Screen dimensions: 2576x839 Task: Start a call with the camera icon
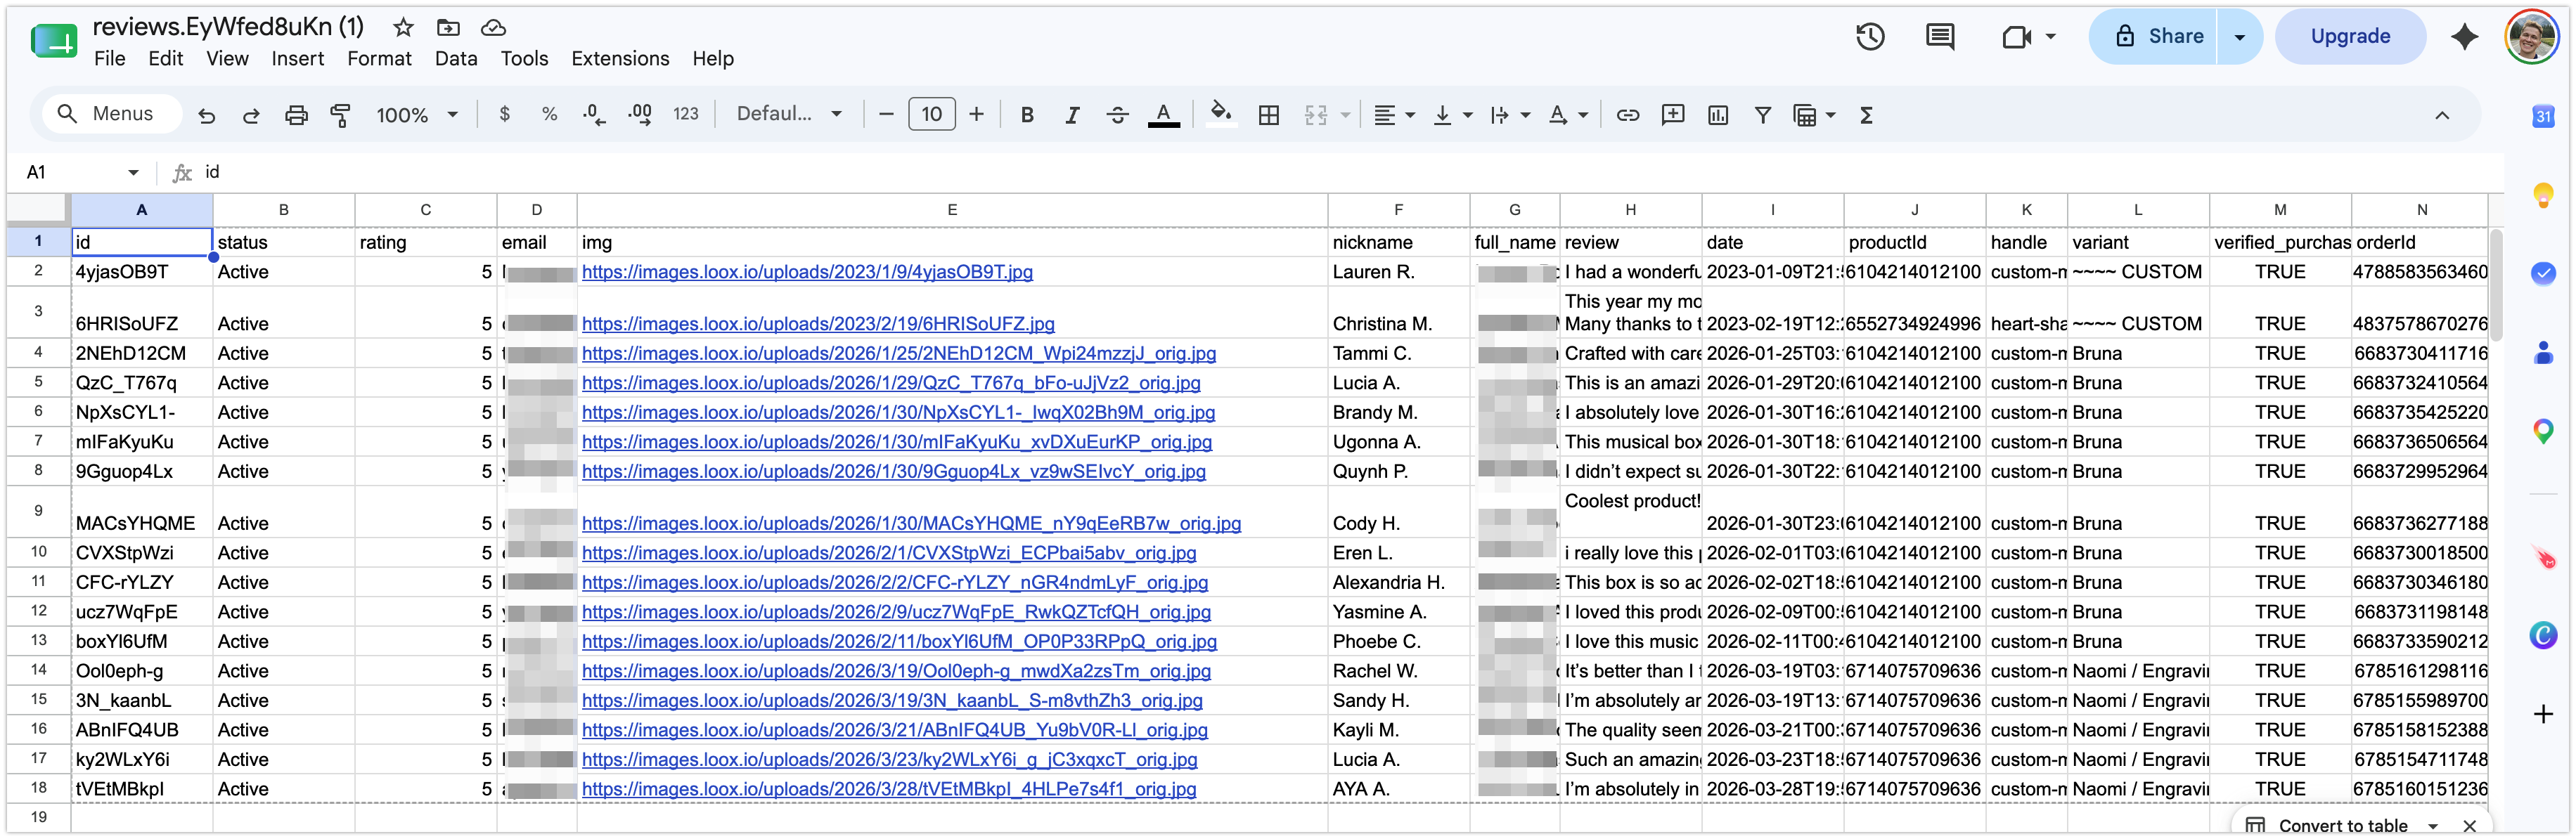pos(2017,37)
